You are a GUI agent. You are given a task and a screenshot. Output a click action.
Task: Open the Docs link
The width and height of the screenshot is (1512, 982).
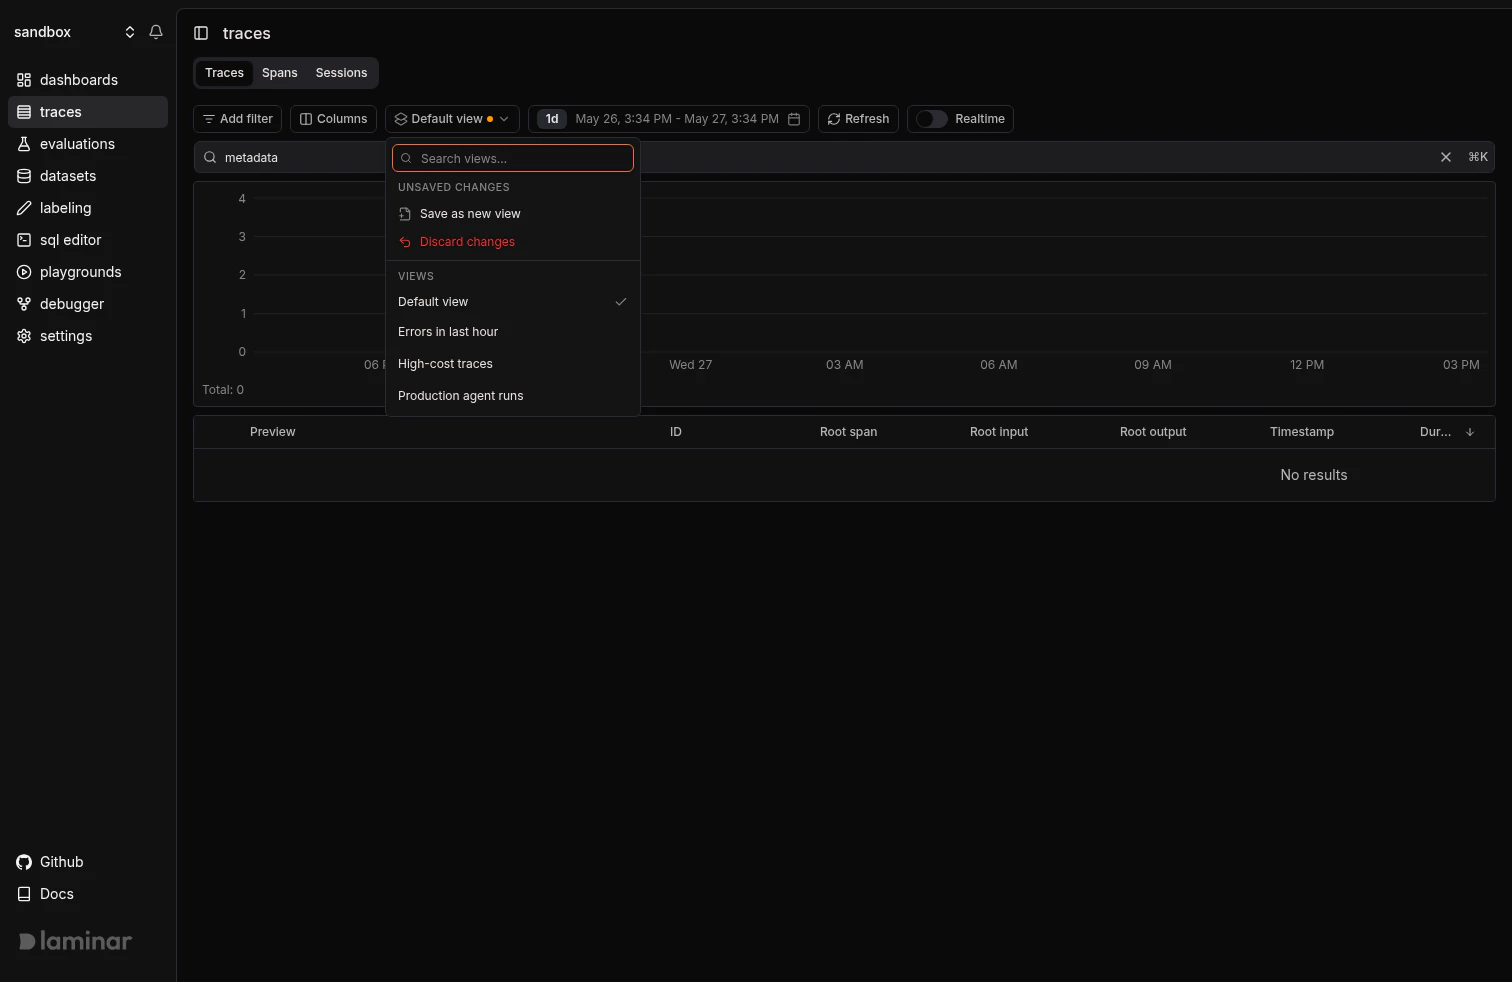(88, 894)
